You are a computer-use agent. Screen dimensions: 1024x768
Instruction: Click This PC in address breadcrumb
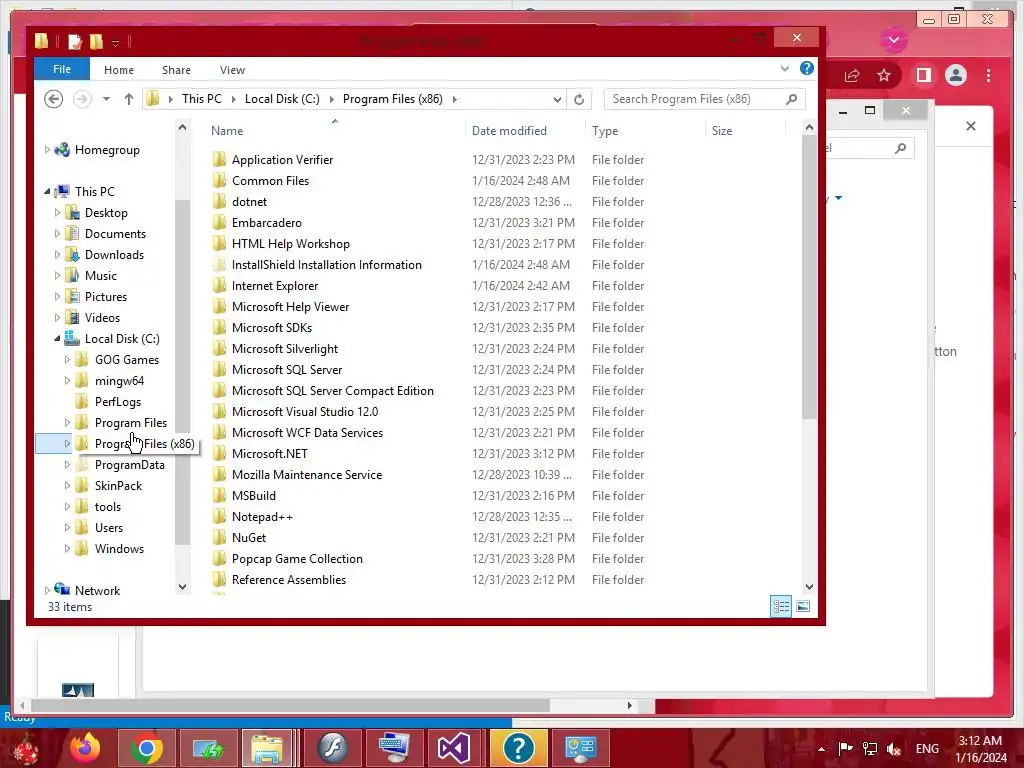point(202,99)
